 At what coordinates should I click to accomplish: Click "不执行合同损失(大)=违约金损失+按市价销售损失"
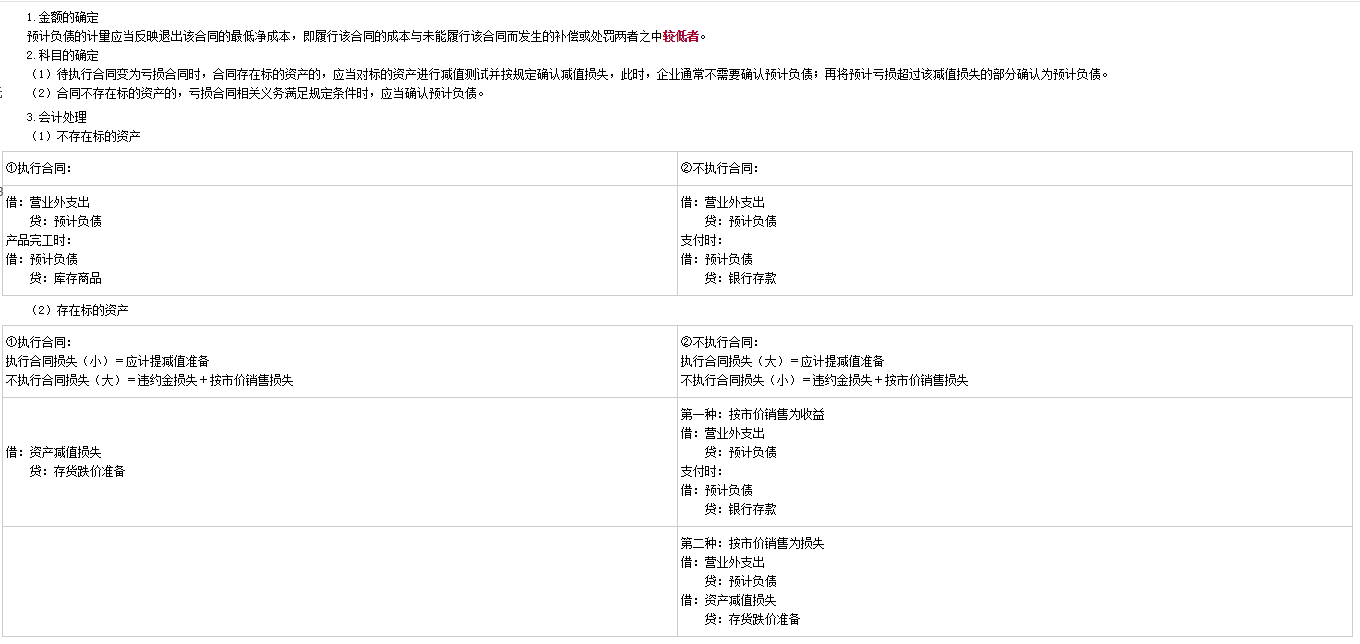coord(149,380)
